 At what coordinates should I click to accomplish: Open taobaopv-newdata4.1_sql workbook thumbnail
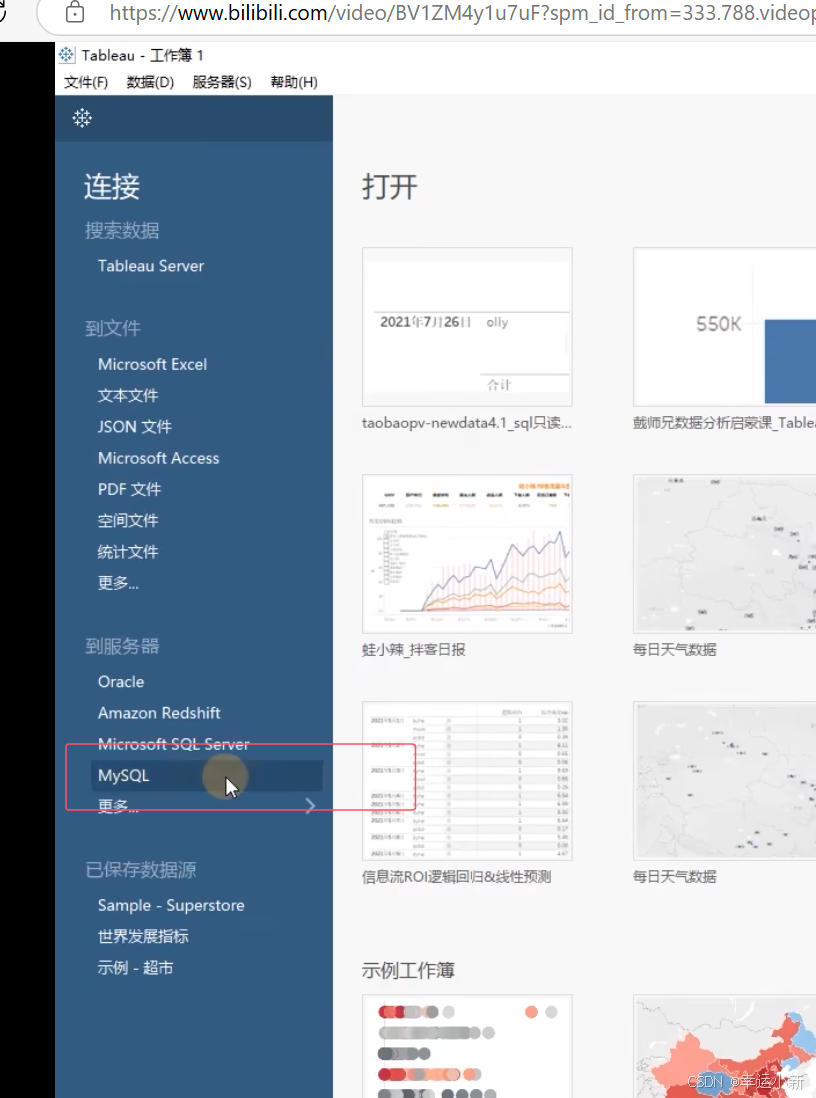pyautogui.click(x=467, y=327)
